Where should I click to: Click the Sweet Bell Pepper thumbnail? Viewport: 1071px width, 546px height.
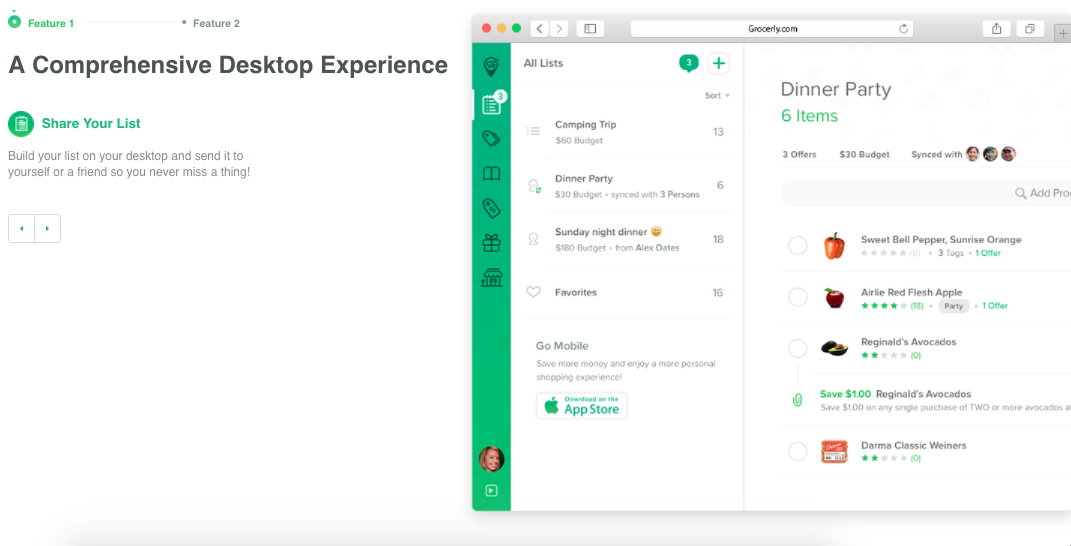tap(833, 246)
